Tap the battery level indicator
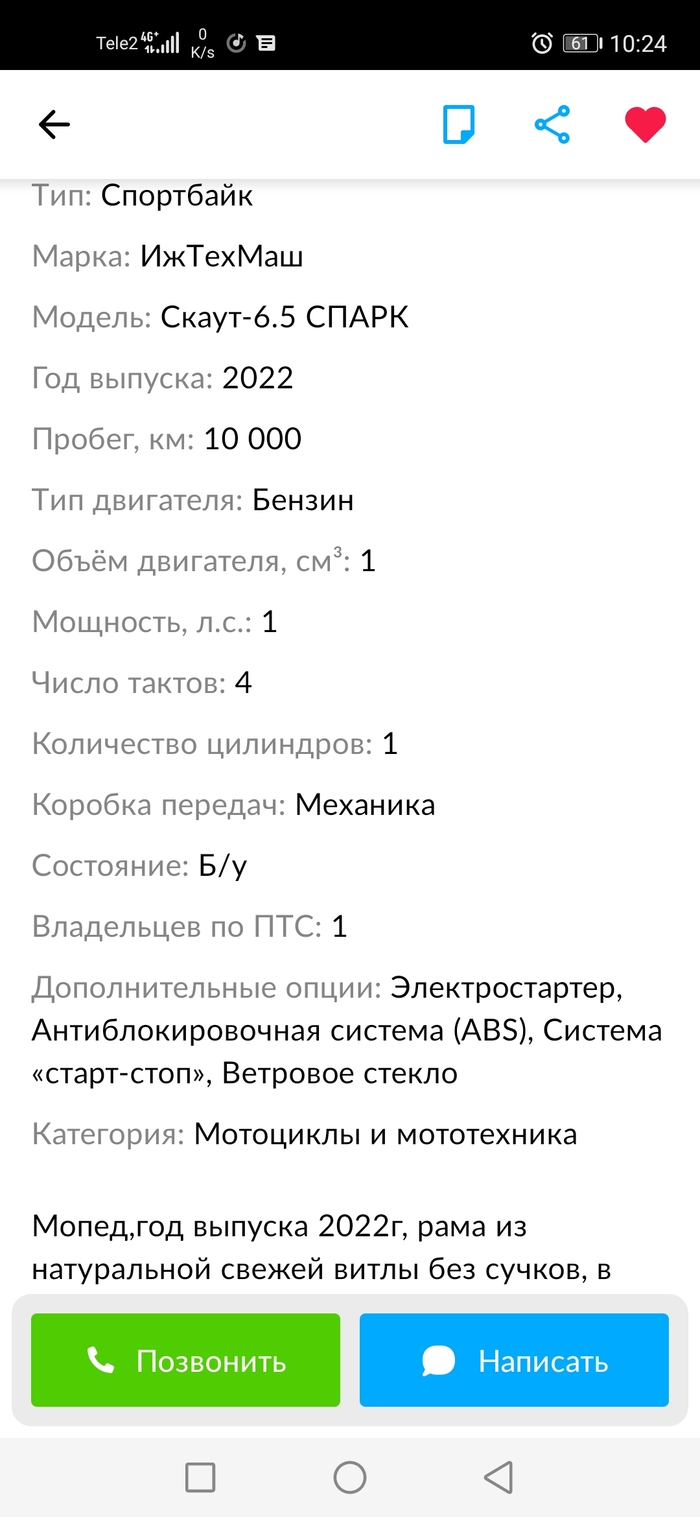Image resolution: width=700 pixels, height=1517 pixels. pos(581,43)
